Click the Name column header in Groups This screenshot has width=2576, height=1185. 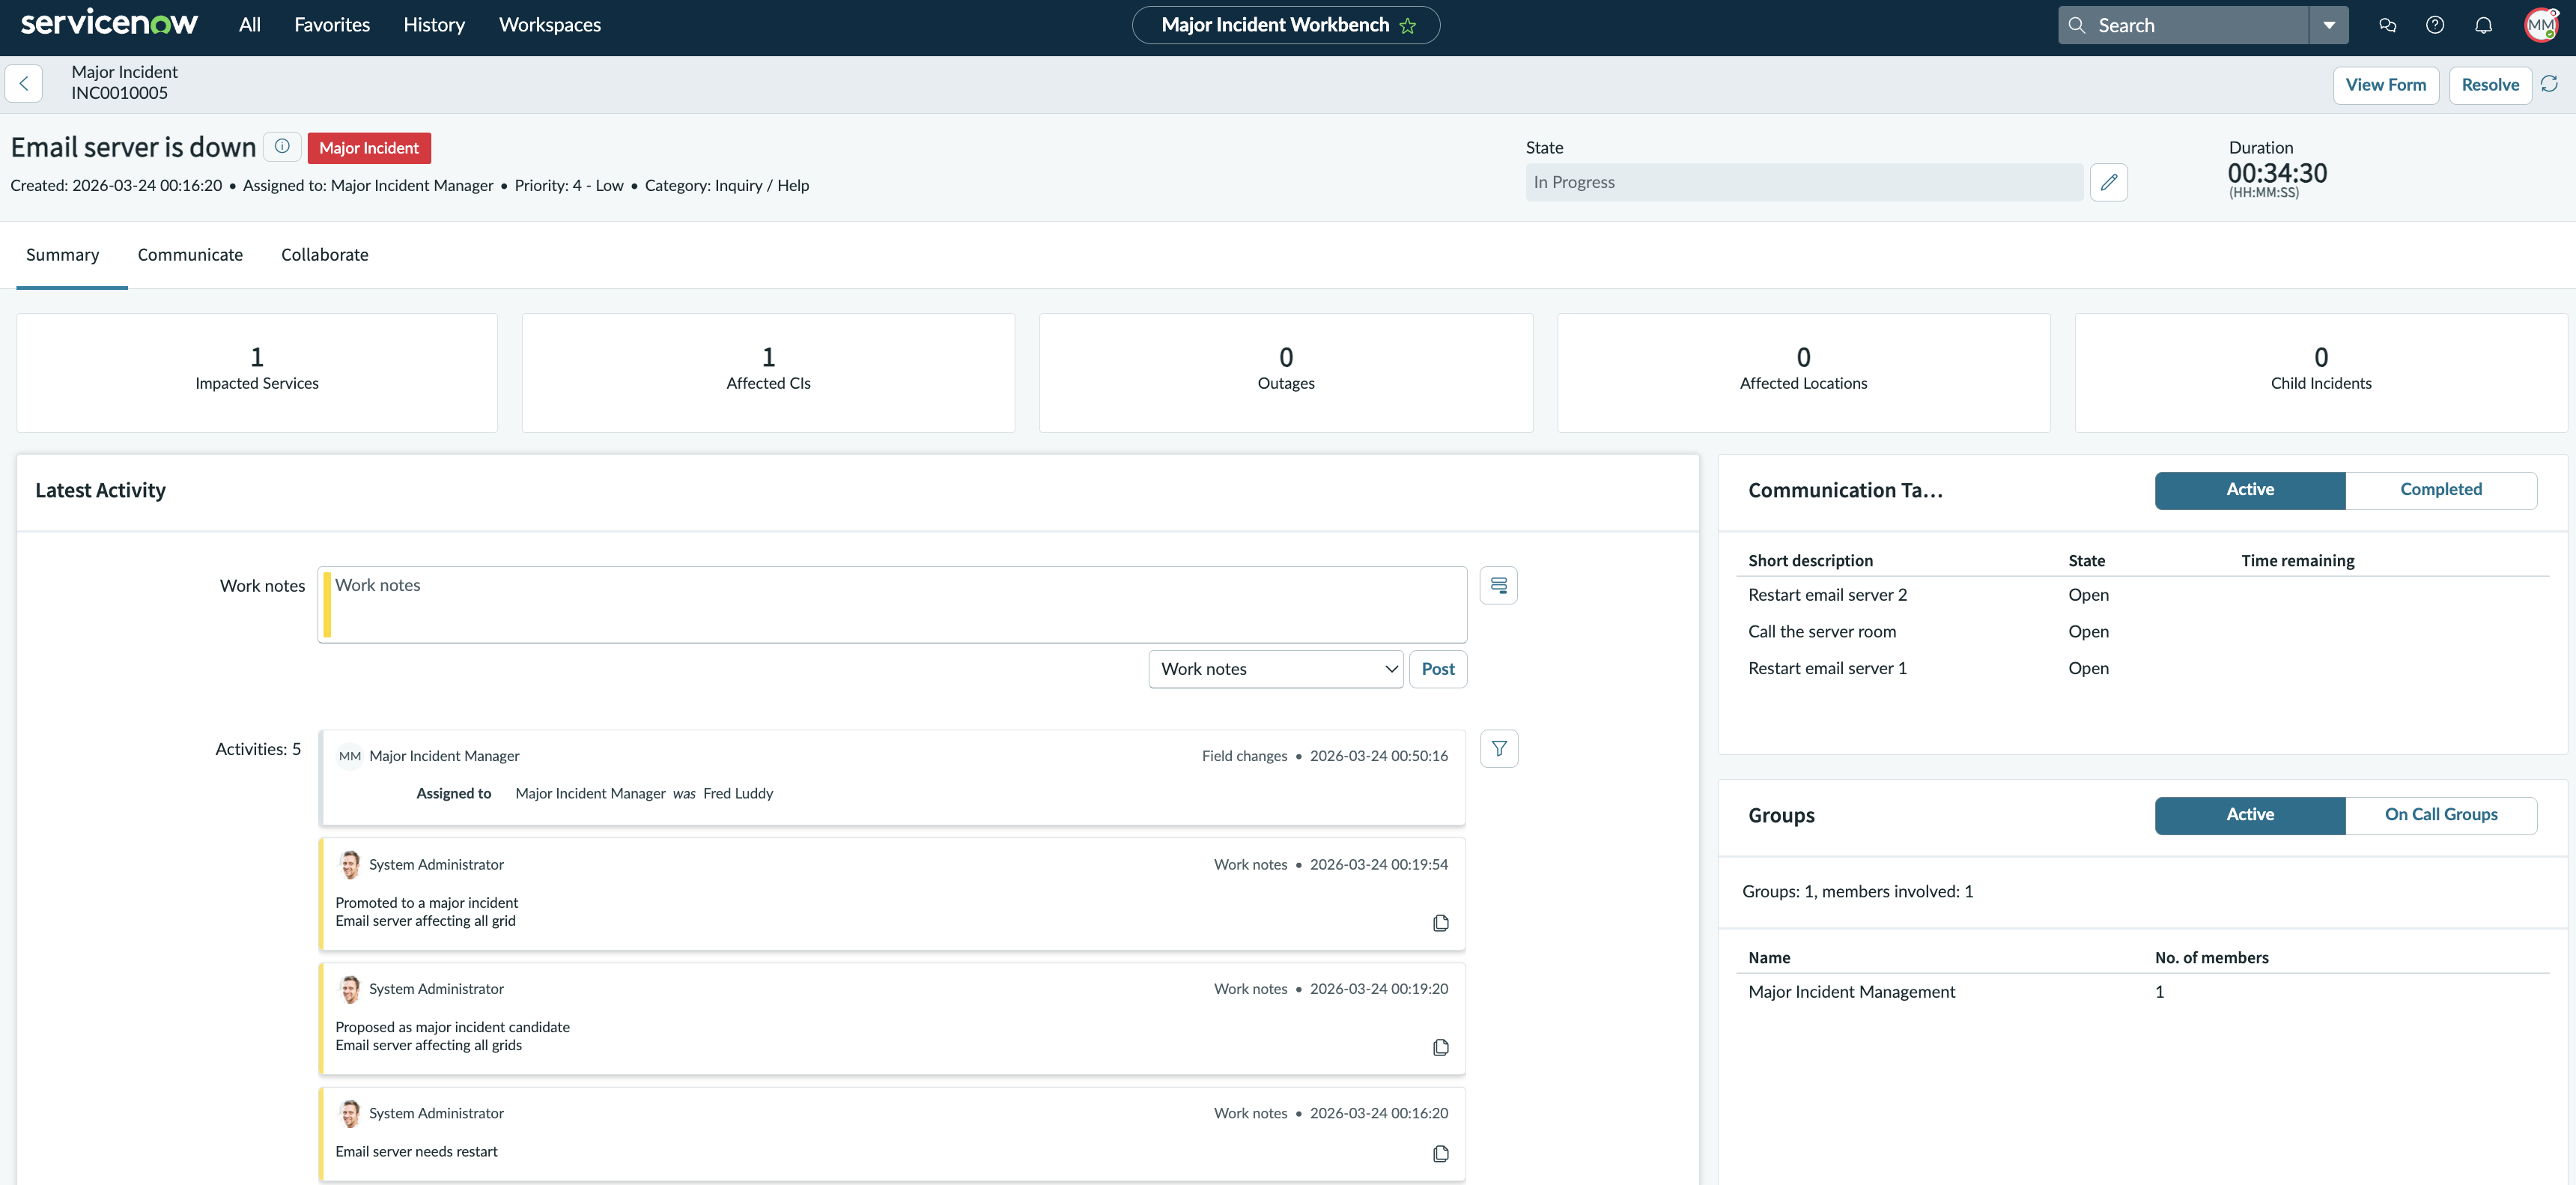click(1769, 958)
